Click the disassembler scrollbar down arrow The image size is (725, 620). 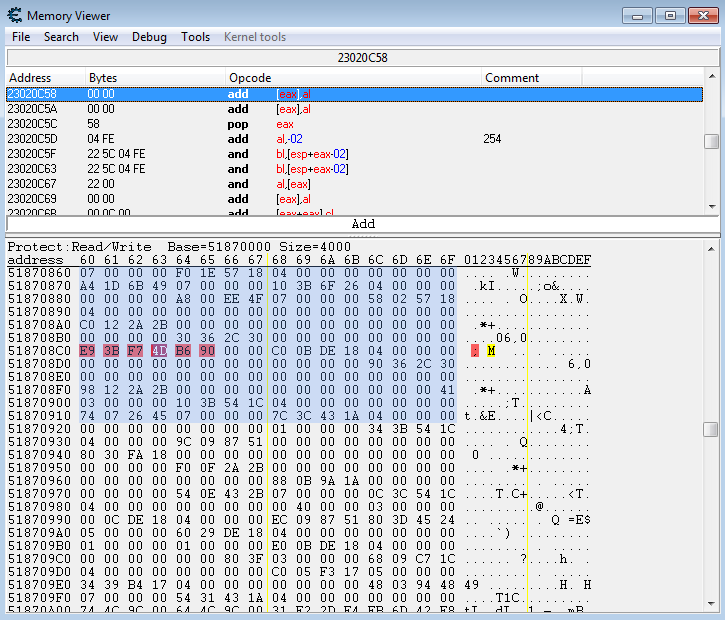(x=711, y=206)
